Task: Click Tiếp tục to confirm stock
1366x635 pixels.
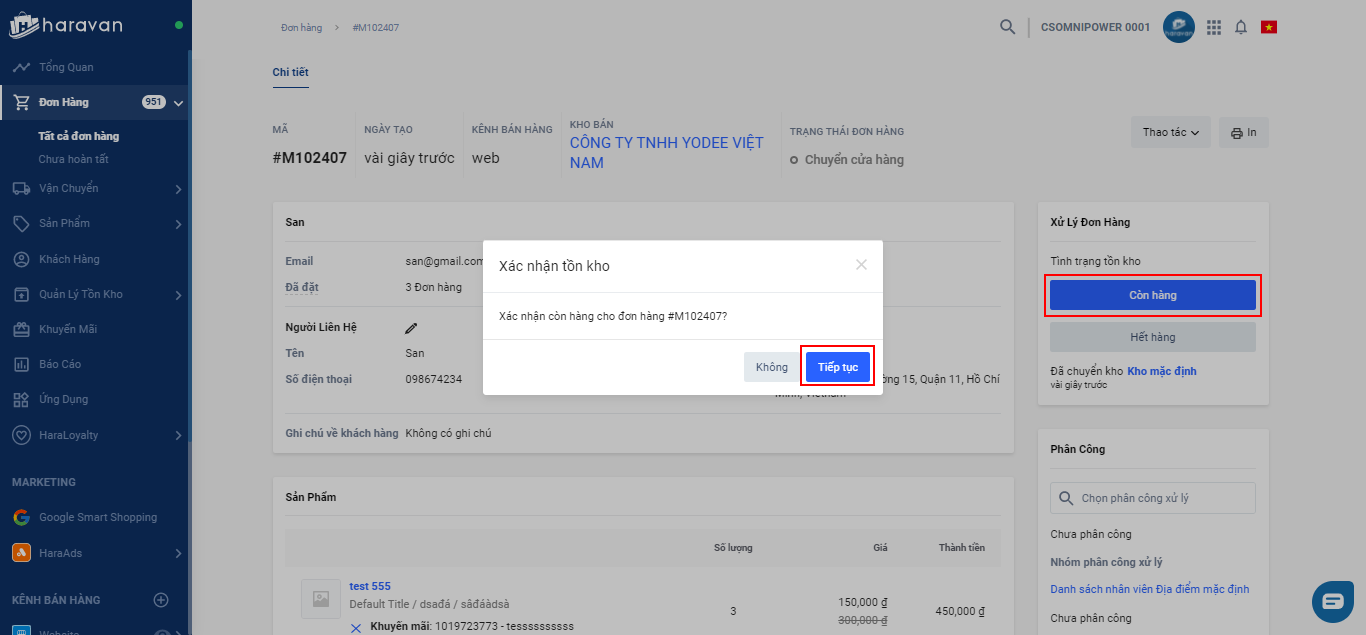Action: pyautogui.click(x=838, y=367)
